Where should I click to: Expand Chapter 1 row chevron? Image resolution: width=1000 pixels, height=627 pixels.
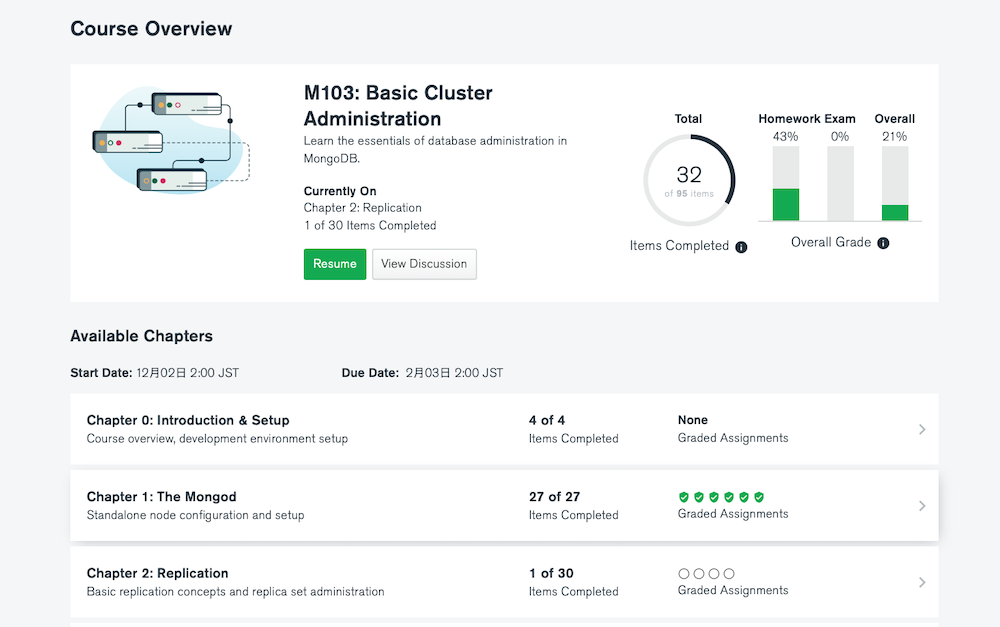[x=922, y=506]
